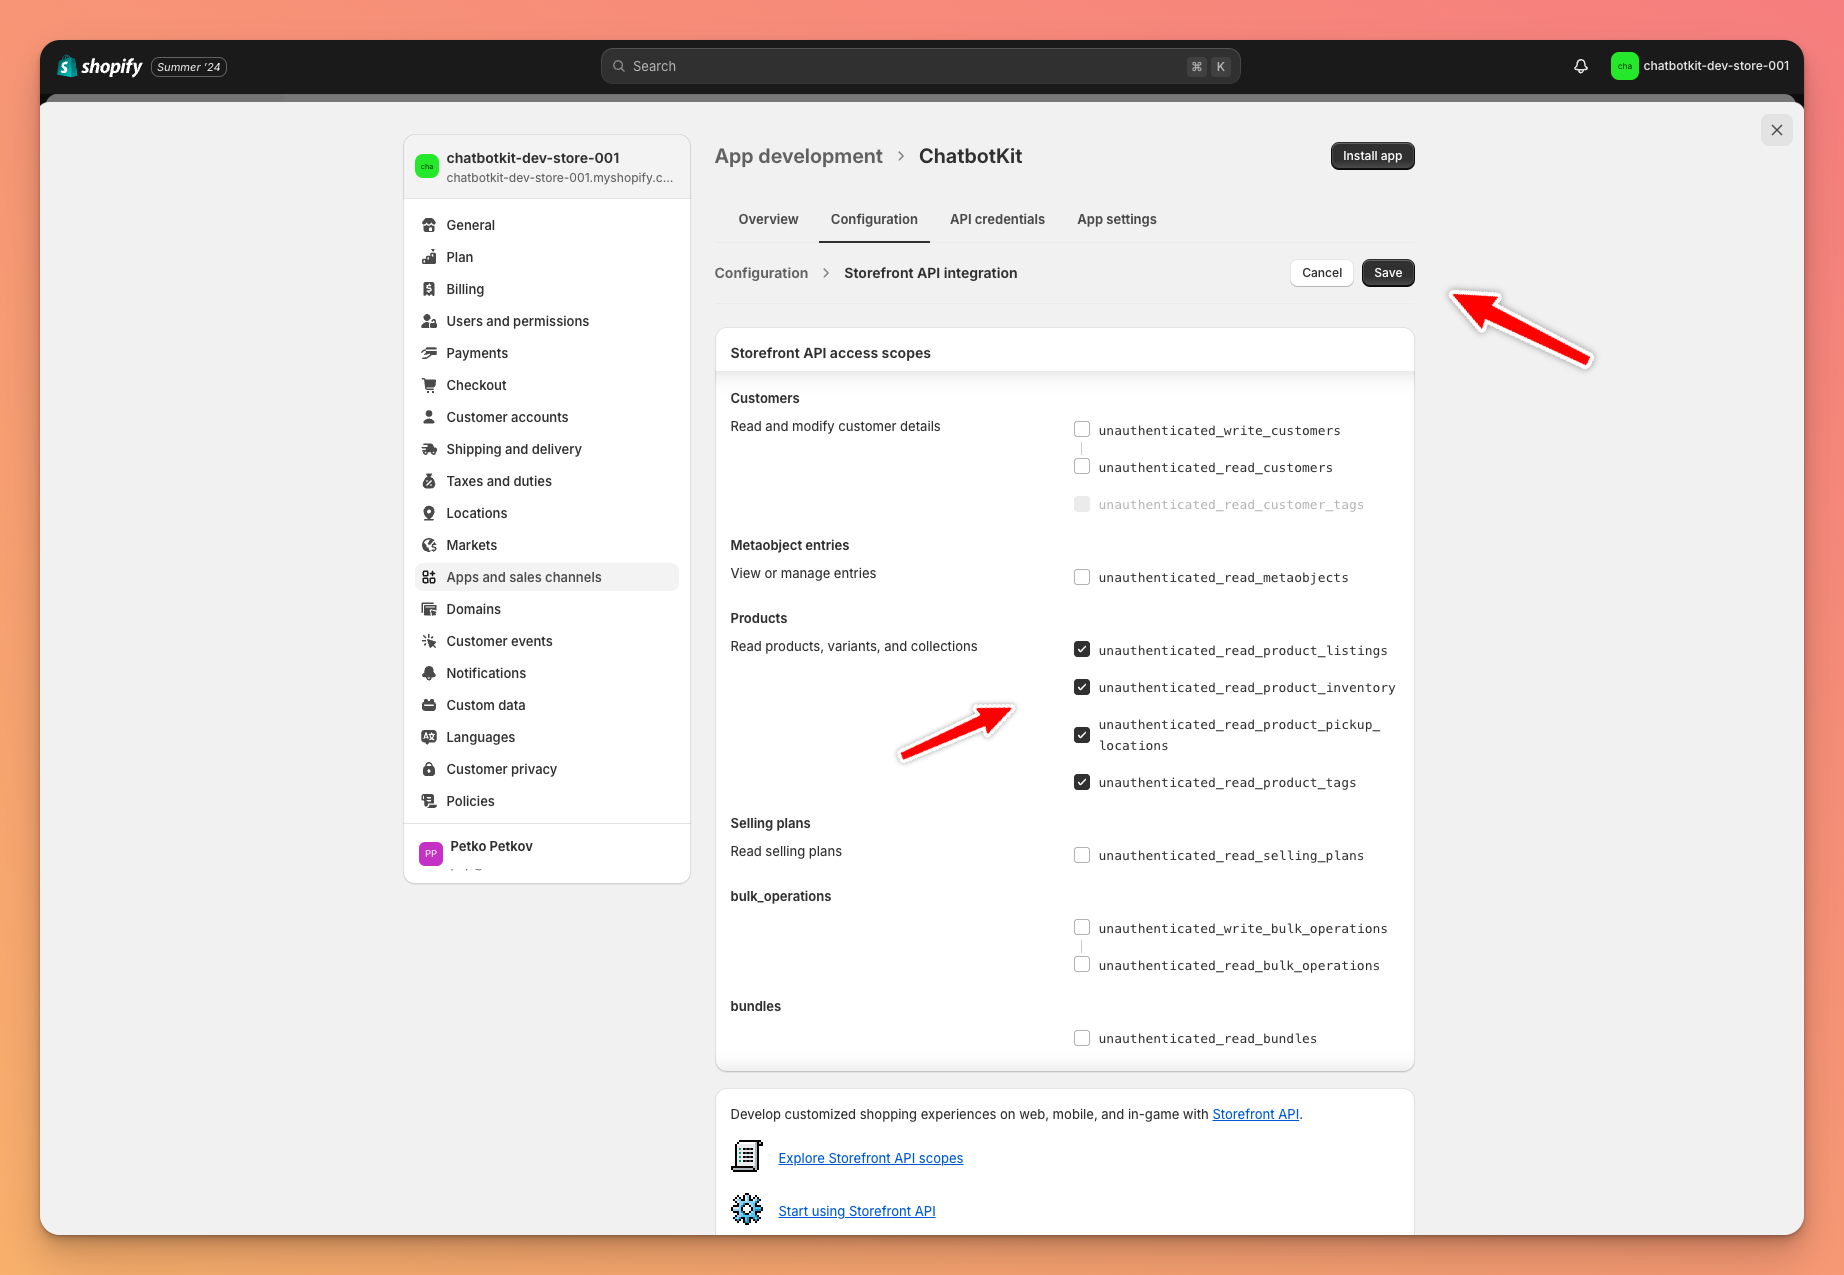The image size is (1844, 1275).
Task: Uncheck unauthenticated_read_product_tags
Action: pos(1082,782)
